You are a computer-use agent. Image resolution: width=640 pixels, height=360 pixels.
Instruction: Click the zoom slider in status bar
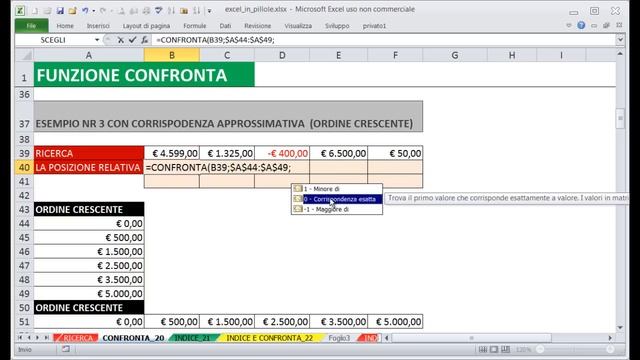pyautogui.click(x=575, y=349)
